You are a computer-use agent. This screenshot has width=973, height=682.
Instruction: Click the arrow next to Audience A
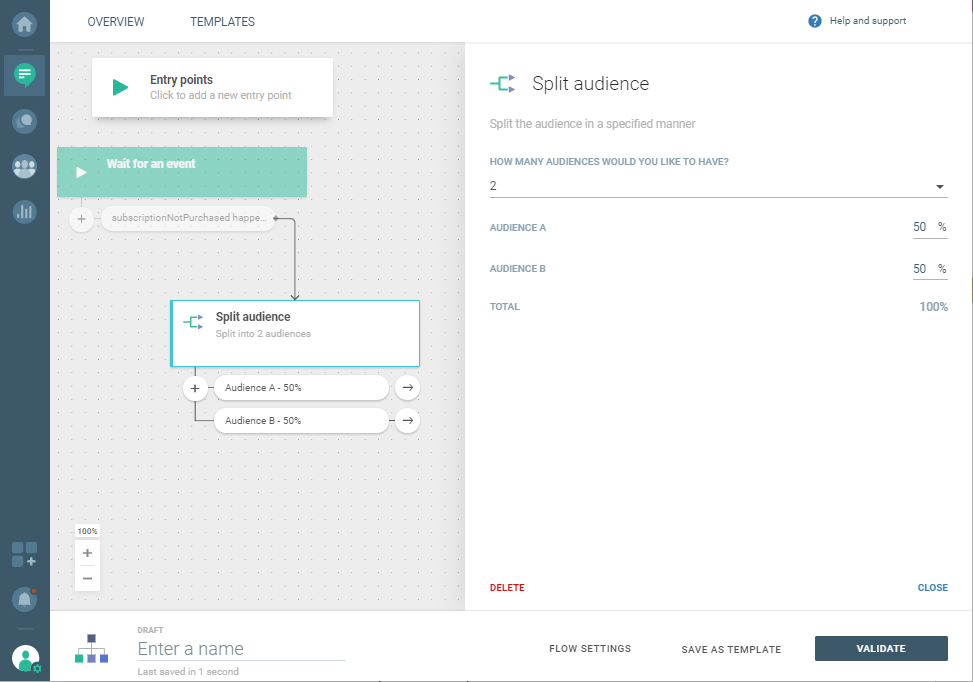click(x=406, y=388)
